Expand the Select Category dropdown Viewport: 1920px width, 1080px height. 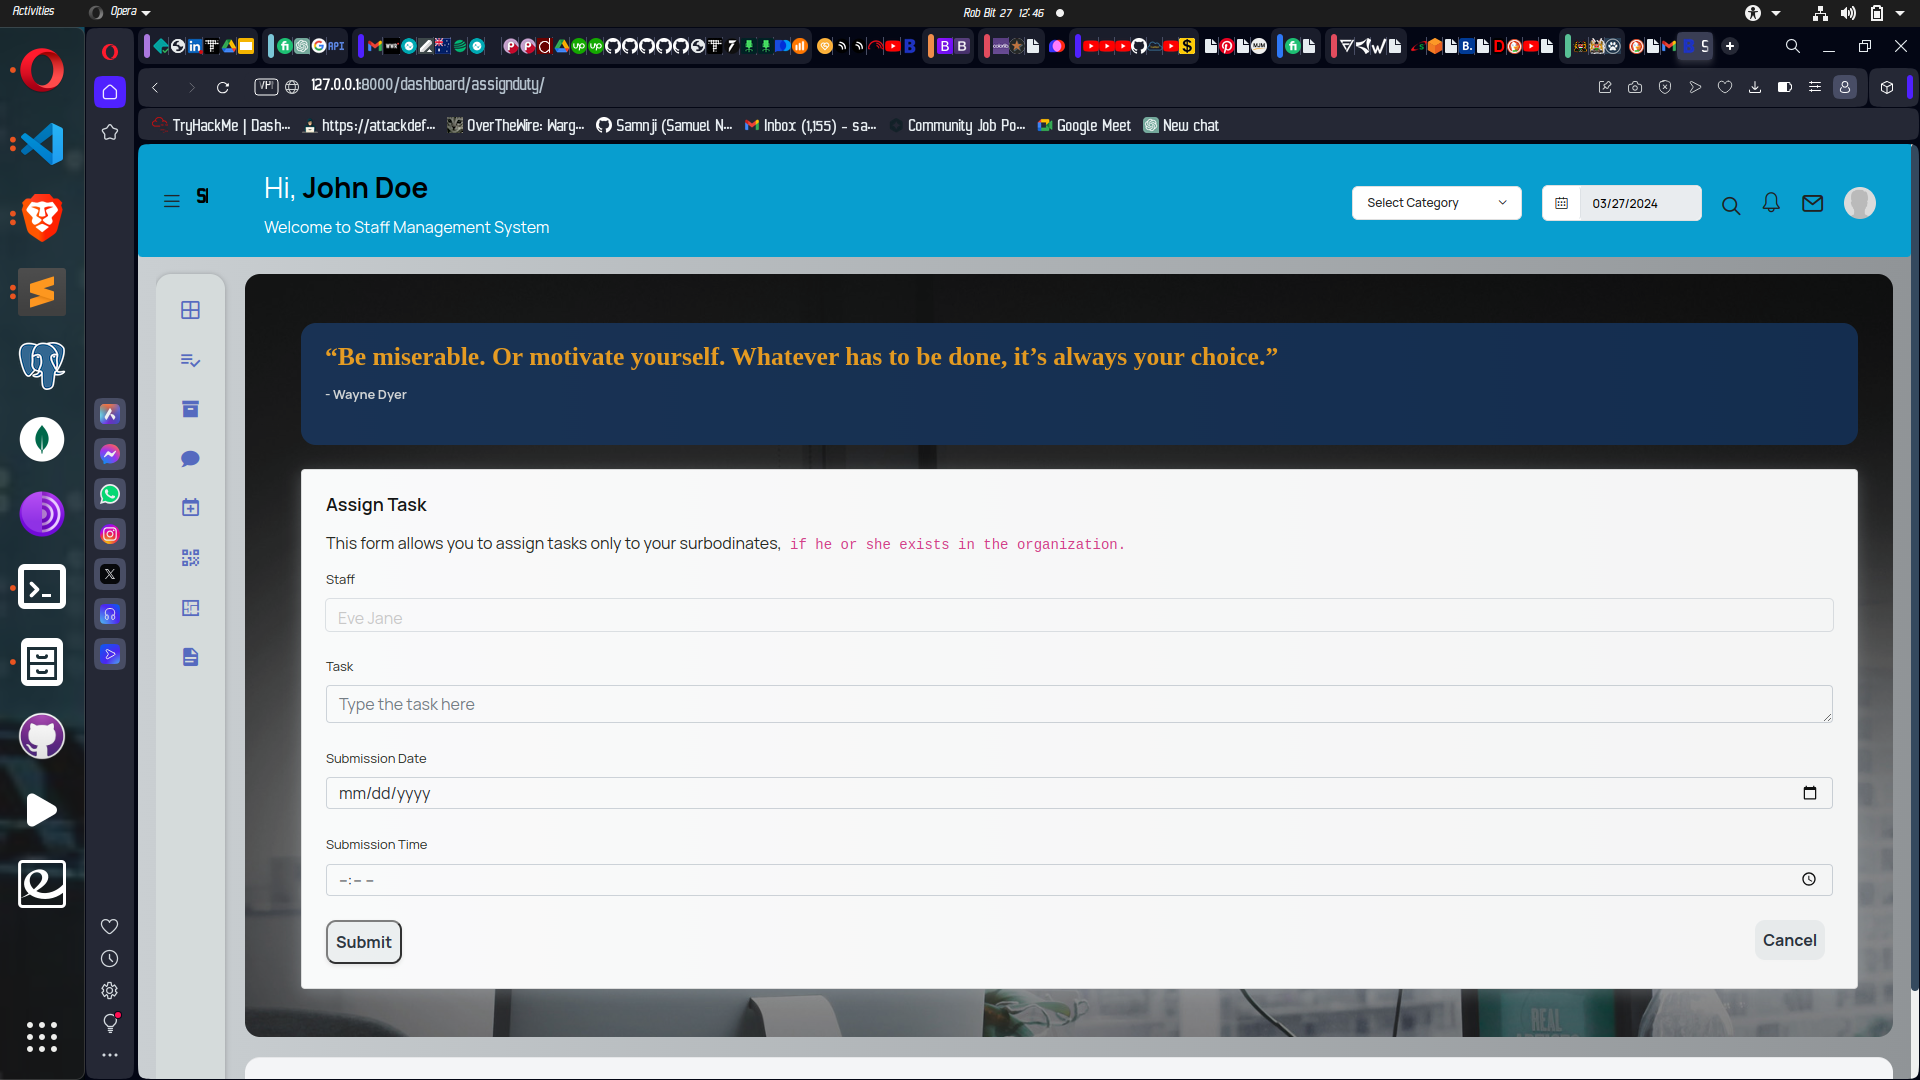coord(1436,203)
